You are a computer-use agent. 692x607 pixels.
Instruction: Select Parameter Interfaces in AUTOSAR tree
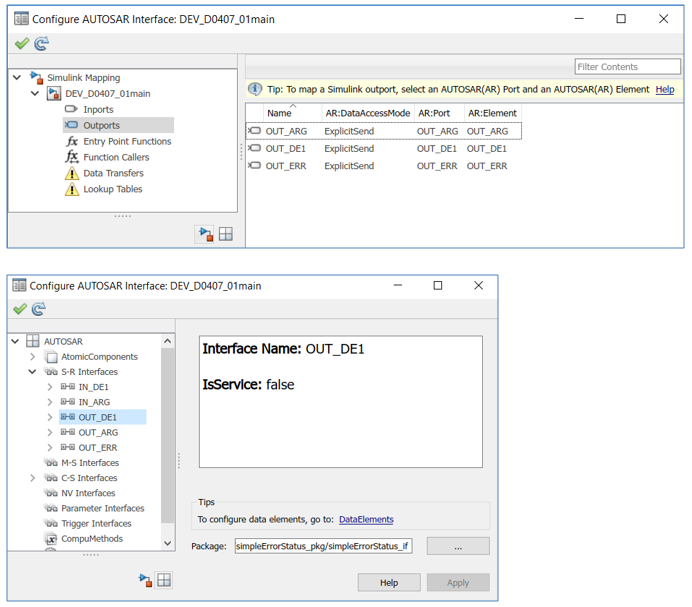tap(102, 508)
